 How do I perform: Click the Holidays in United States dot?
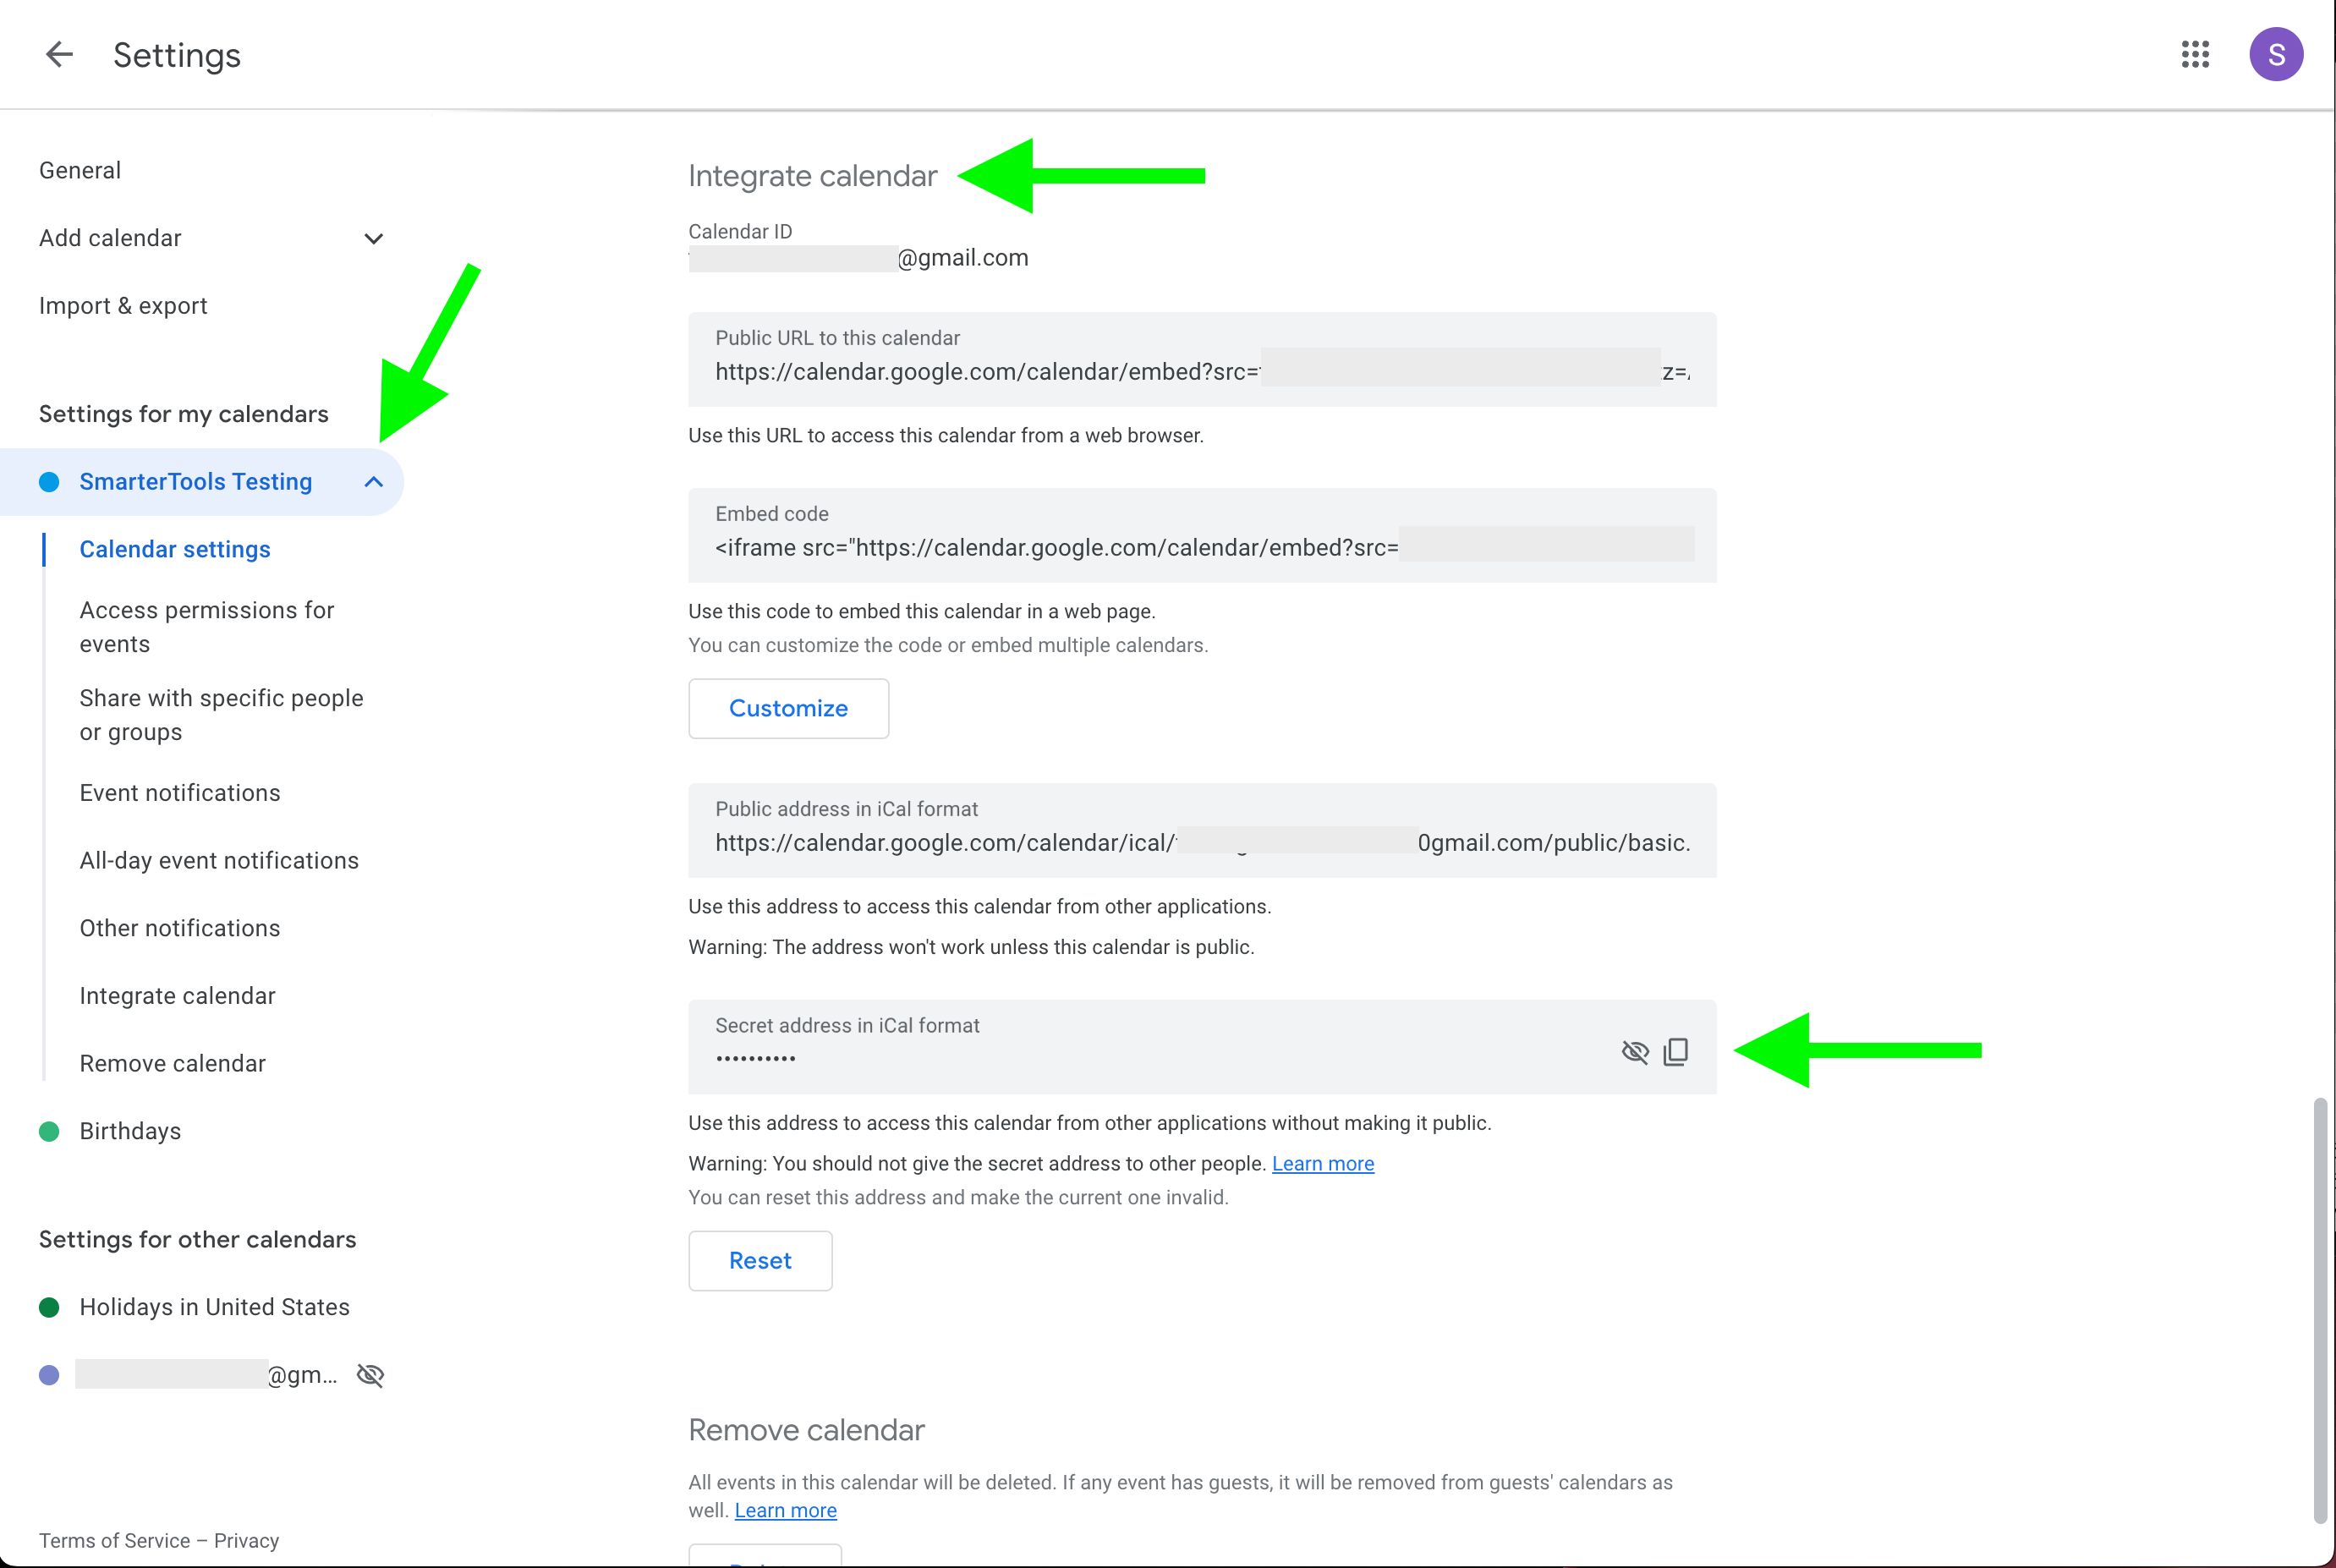click(x=49, y=1307)
